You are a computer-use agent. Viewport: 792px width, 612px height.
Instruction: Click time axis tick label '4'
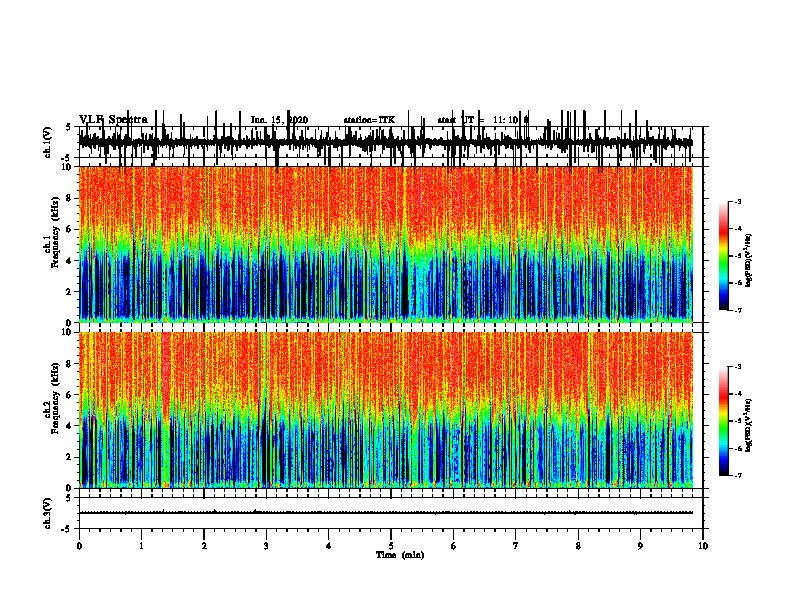click(x=329, y=546)
